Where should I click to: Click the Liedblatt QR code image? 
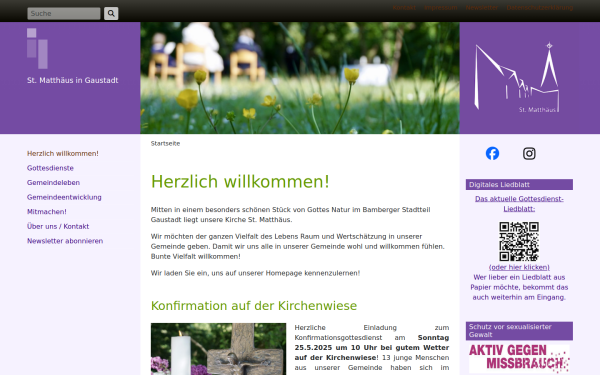pyautogui.click(x=519, y=241)
